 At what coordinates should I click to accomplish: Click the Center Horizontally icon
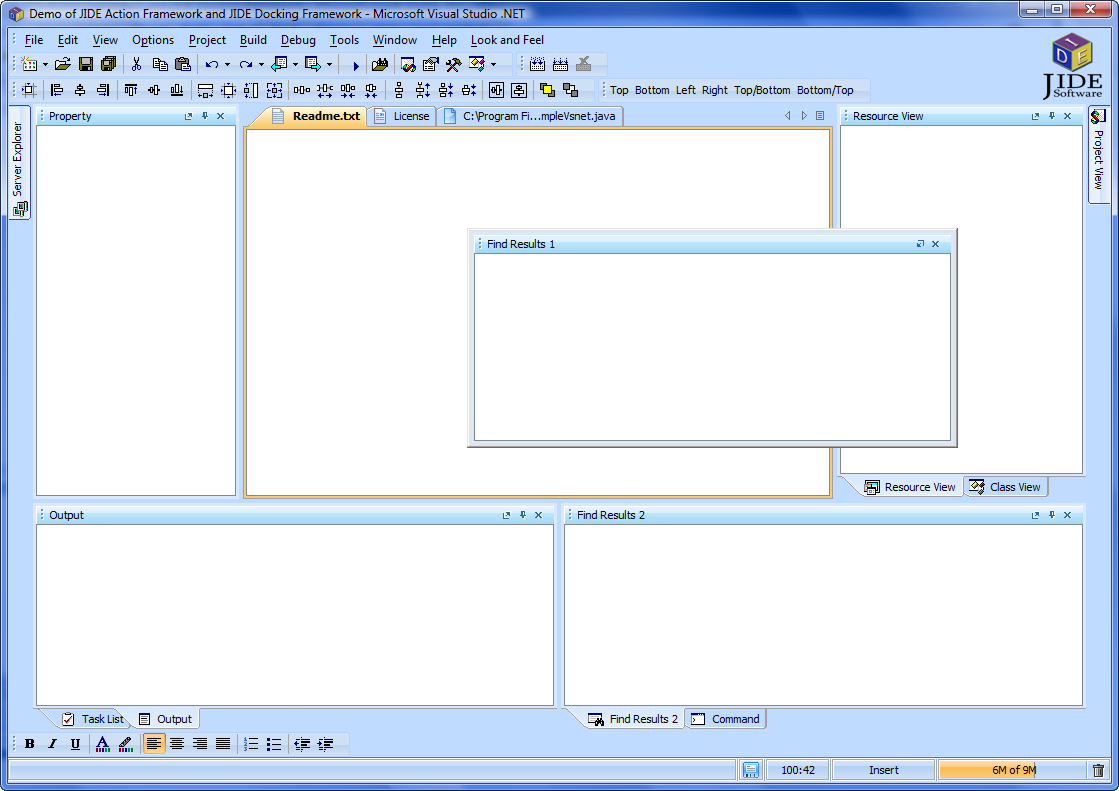[x=497, y=90]
